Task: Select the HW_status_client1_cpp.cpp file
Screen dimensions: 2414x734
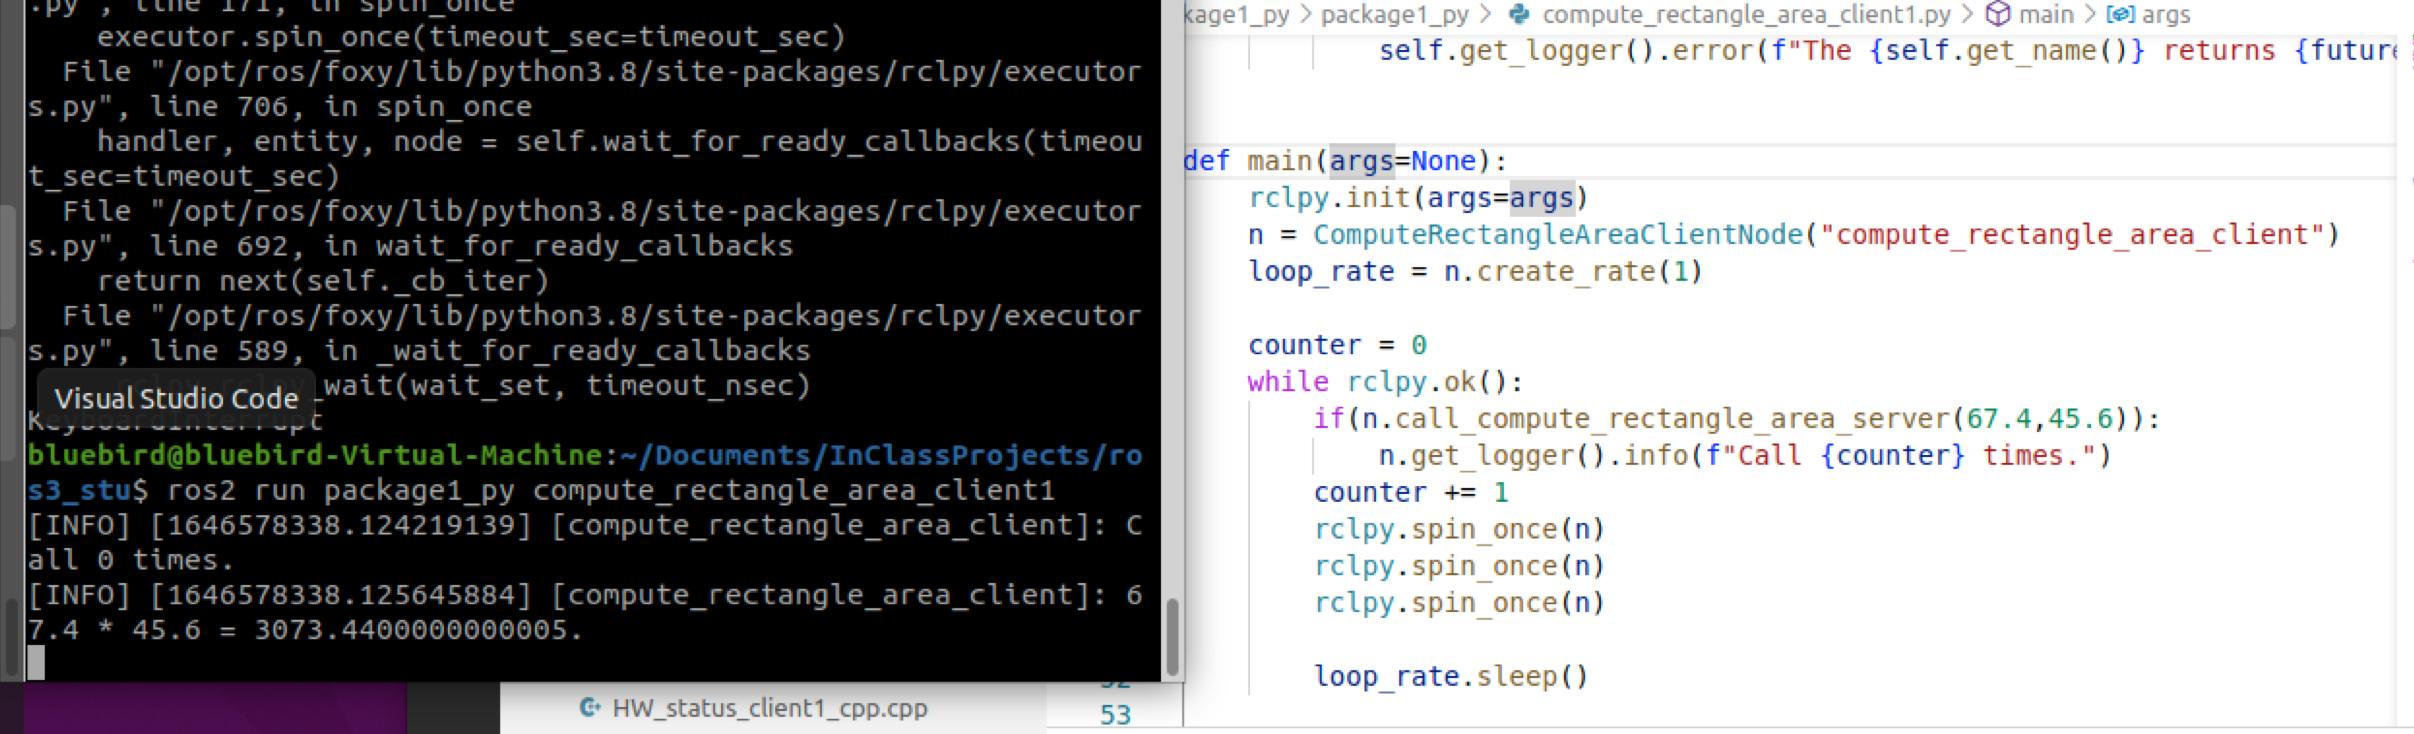Action: click(x=769, y=708)
